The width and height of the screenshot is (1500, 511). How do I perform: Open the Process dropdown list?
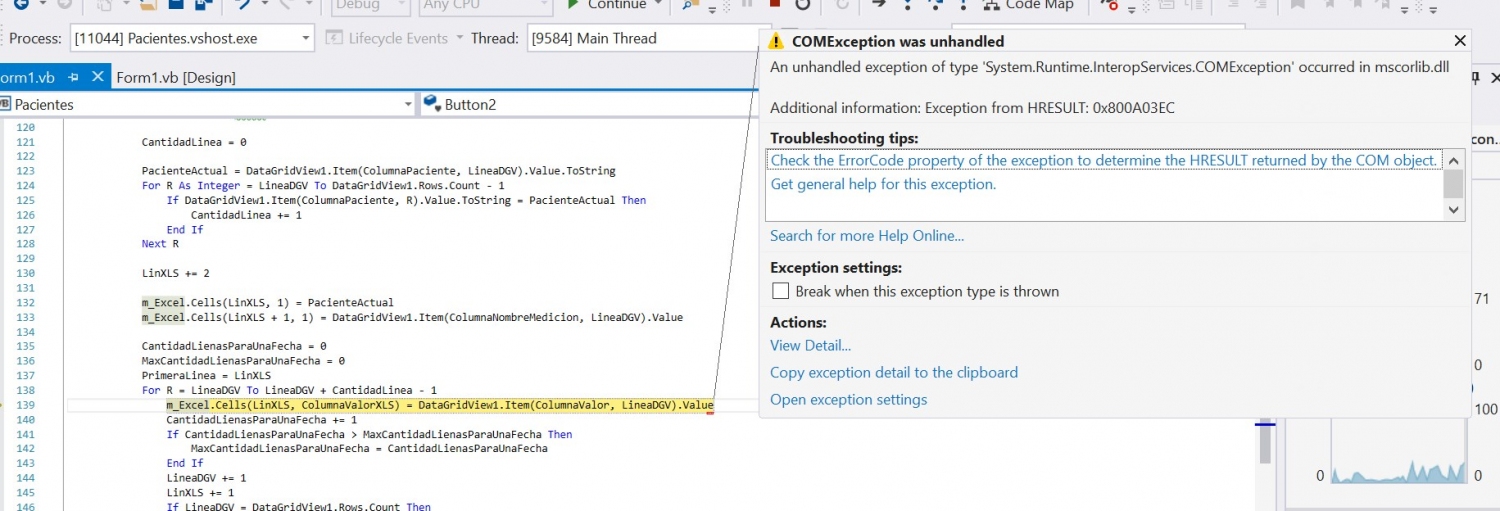pos(305,39)
